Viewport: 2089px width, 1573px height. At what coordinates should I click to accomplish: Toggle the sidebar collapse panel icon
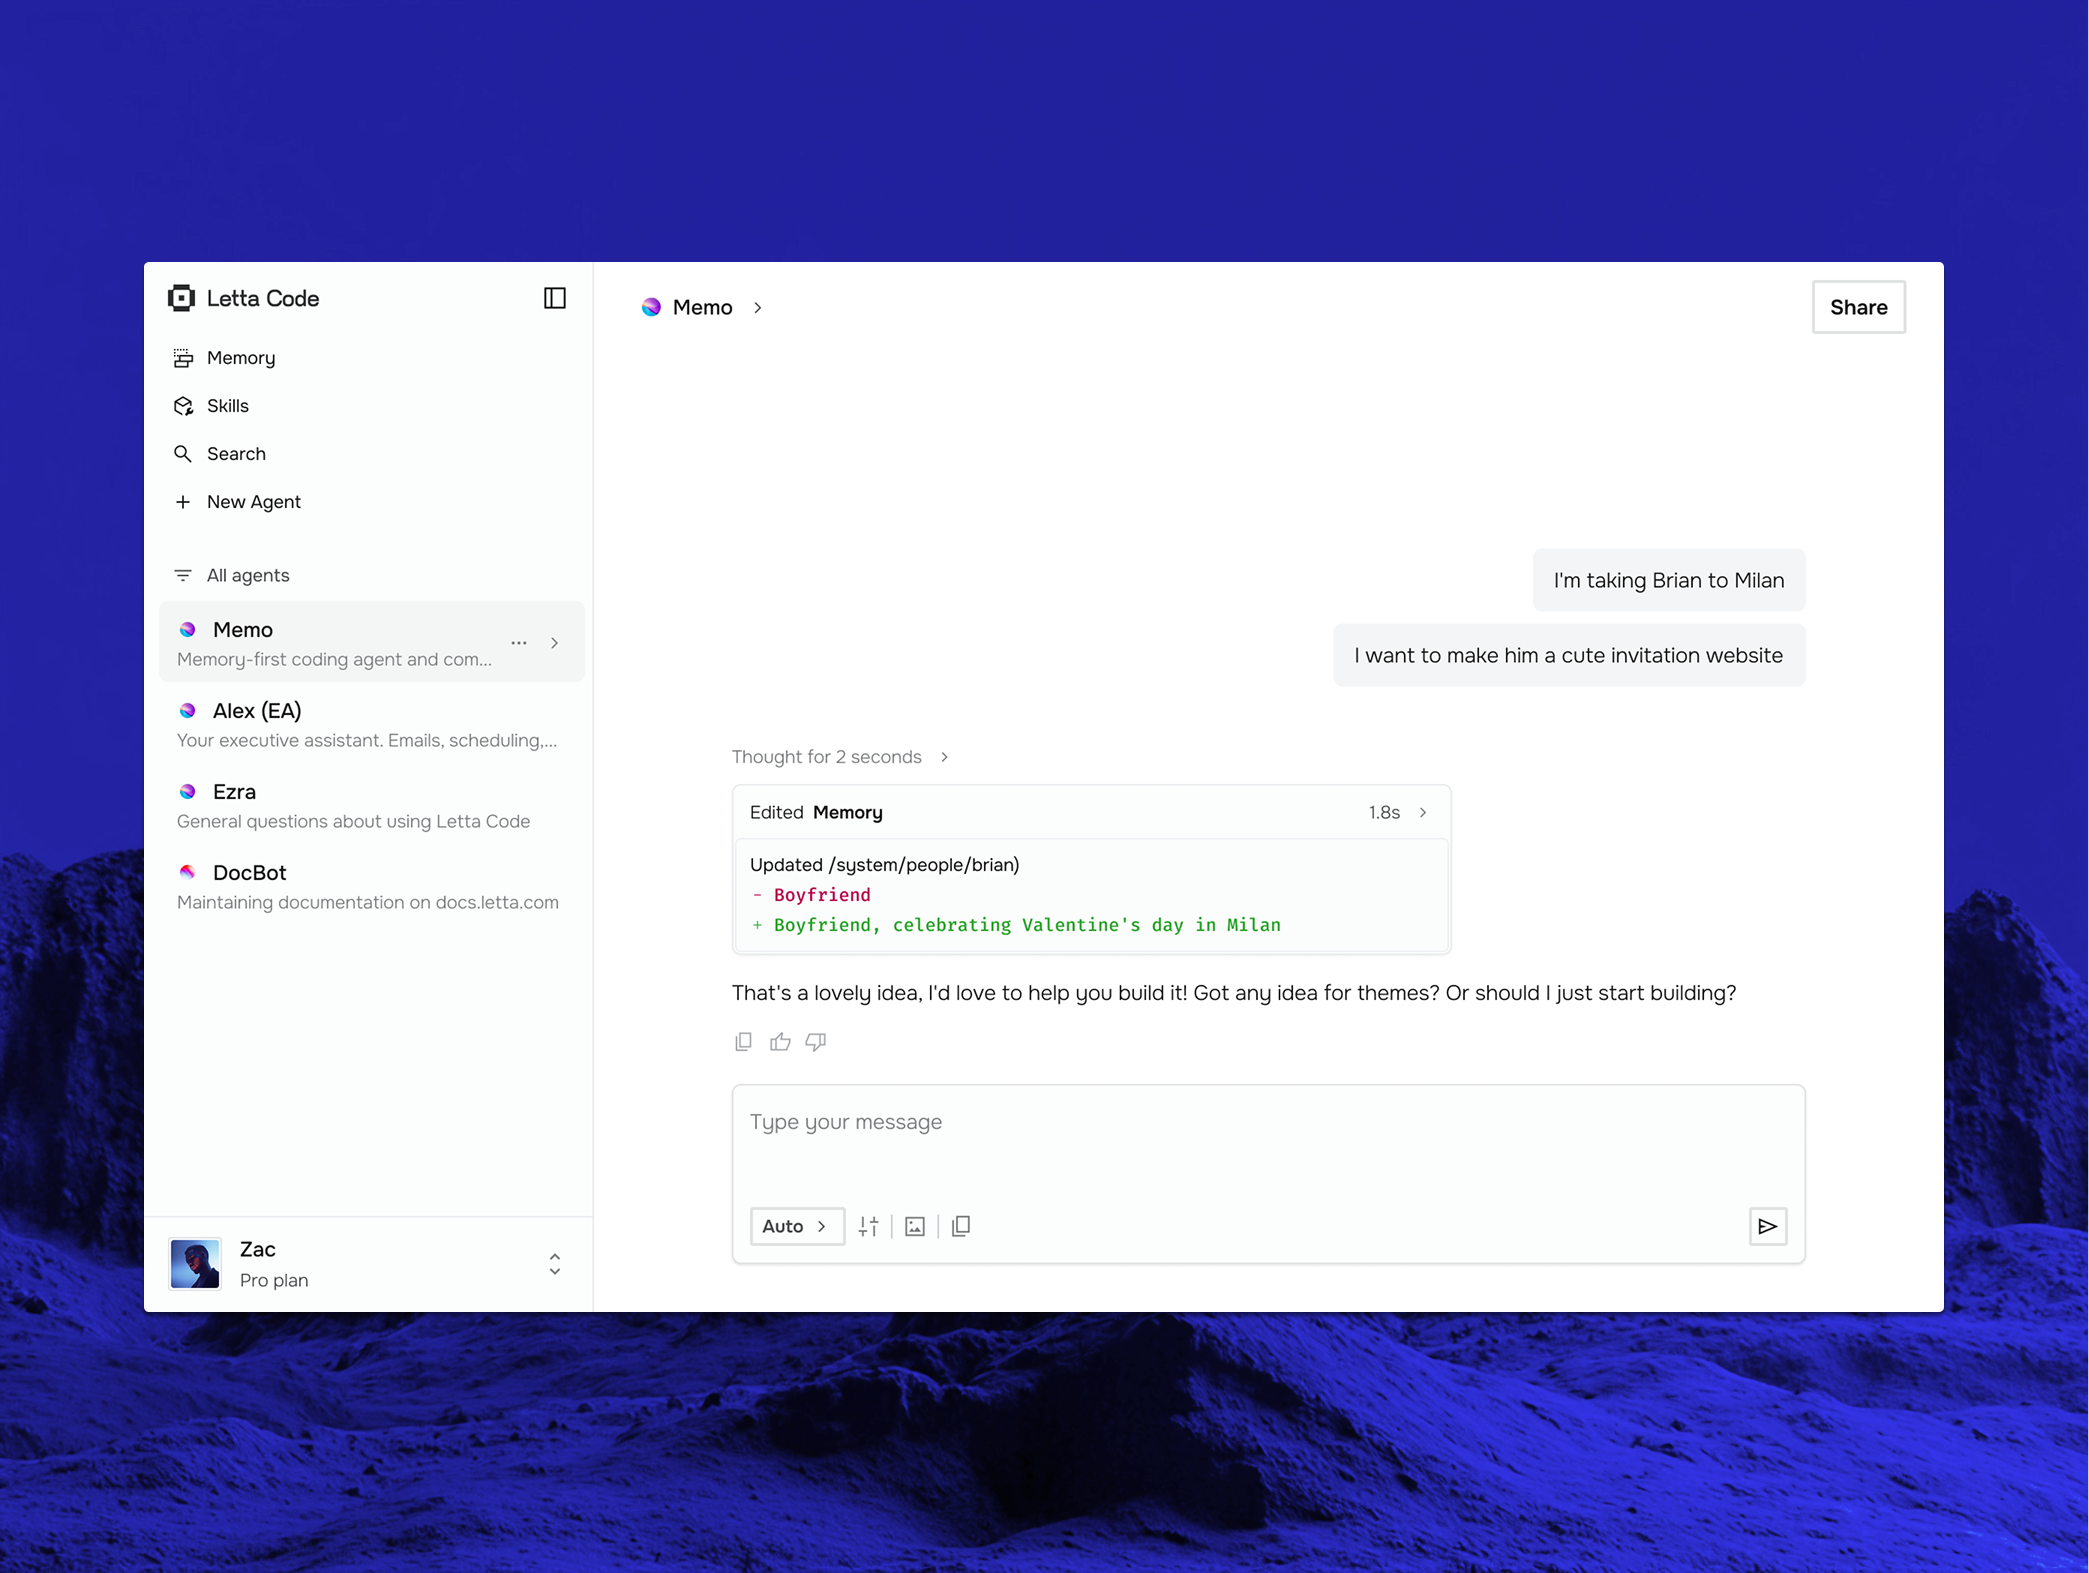tap(555, 297)
